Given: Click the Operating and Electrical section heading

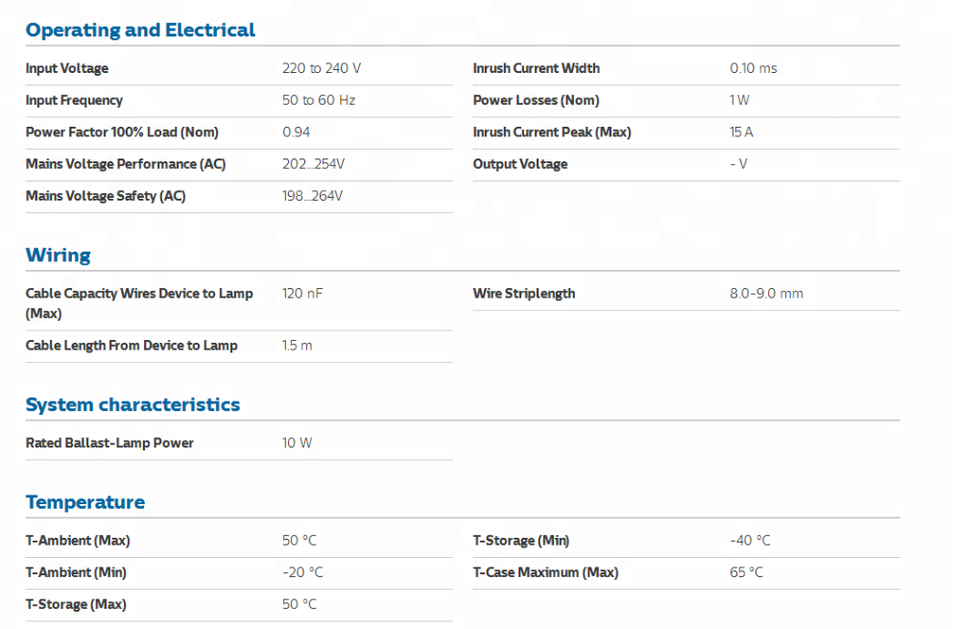Looking at the screenshot, I should tap(140, 30).
